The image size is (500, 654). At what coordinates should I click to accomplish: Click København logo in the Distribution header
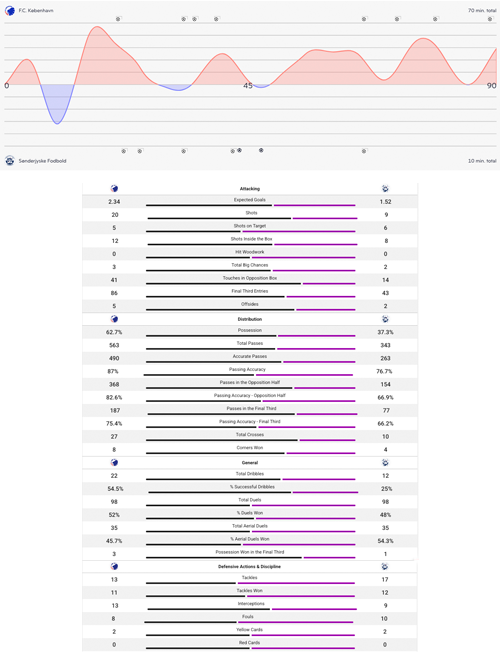click(114, 319)
